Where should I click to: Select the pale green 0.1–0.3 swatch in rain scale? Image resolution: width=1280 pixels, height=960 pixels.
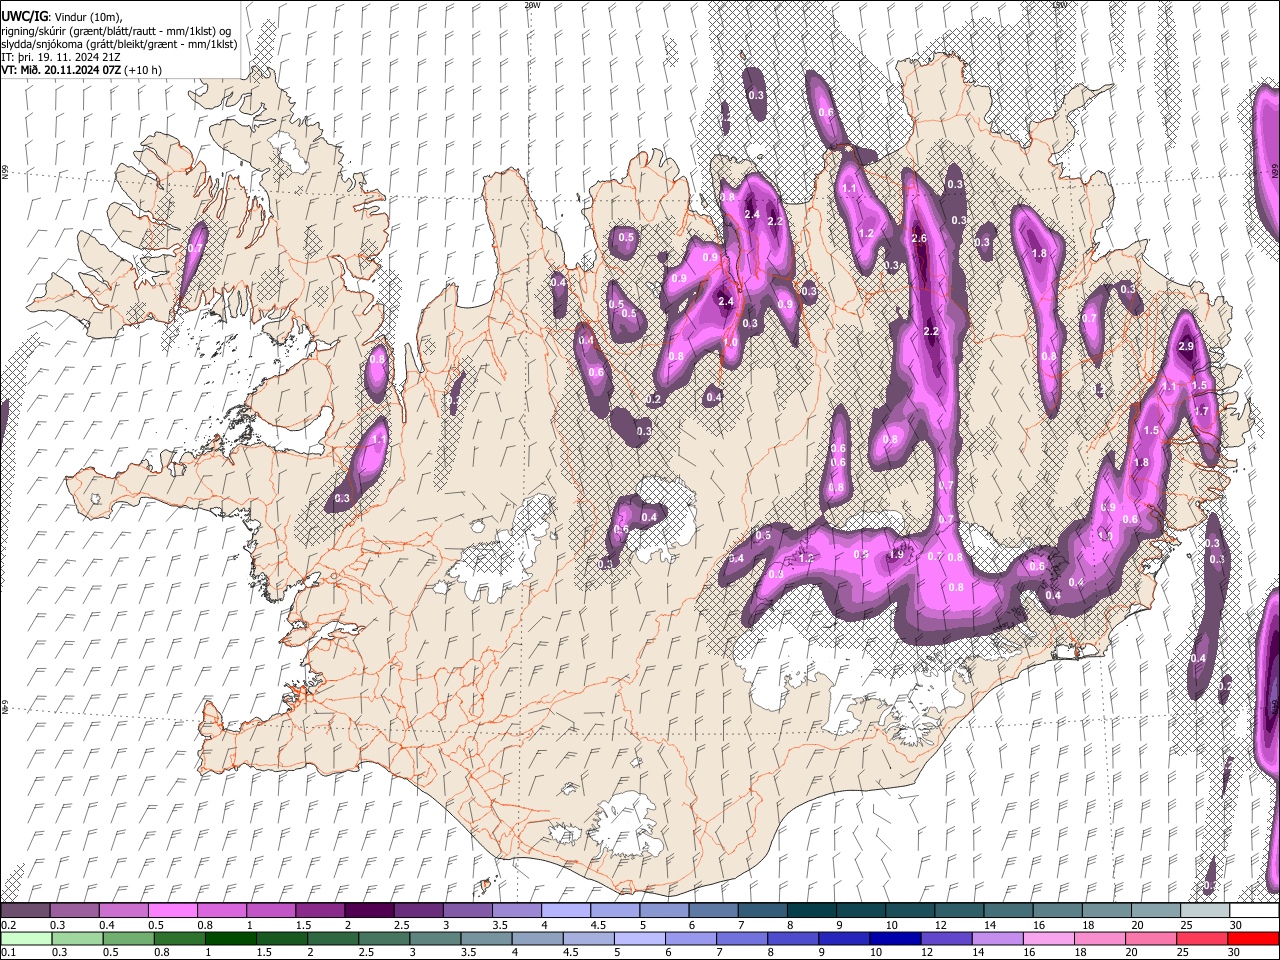pos(25,938)
